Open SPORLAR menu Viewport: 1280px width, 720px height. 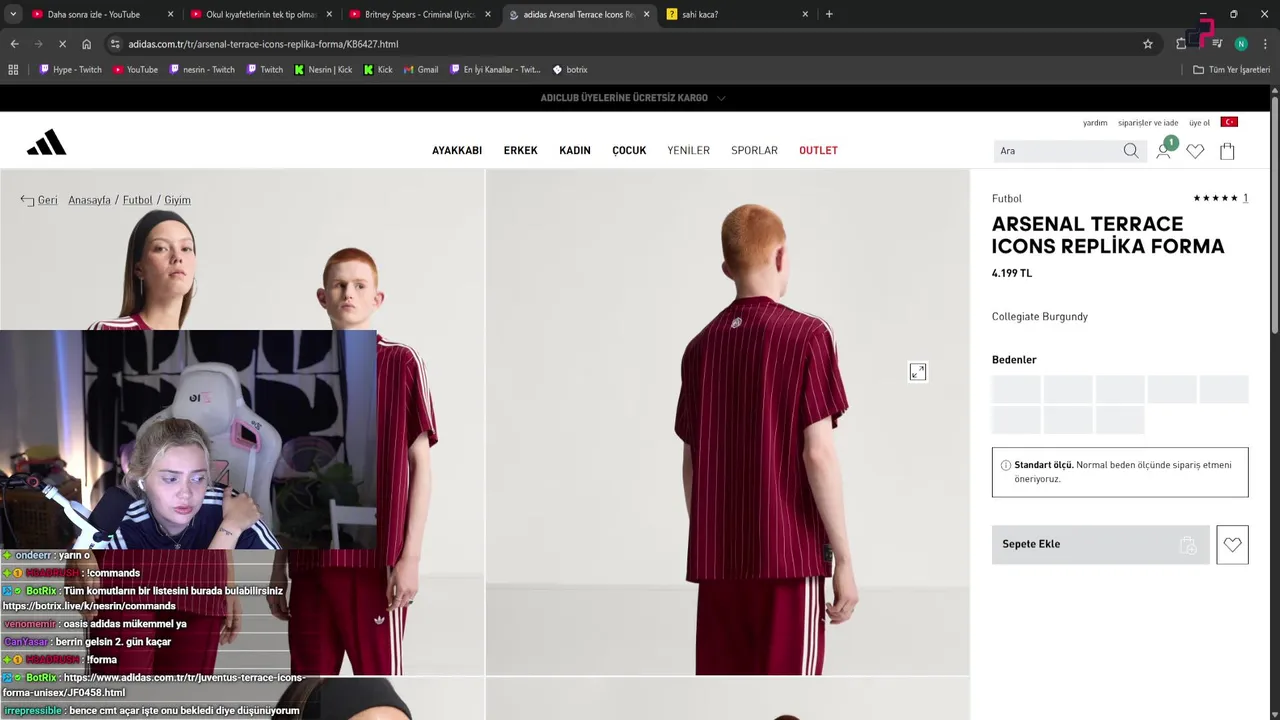point(754,151)
